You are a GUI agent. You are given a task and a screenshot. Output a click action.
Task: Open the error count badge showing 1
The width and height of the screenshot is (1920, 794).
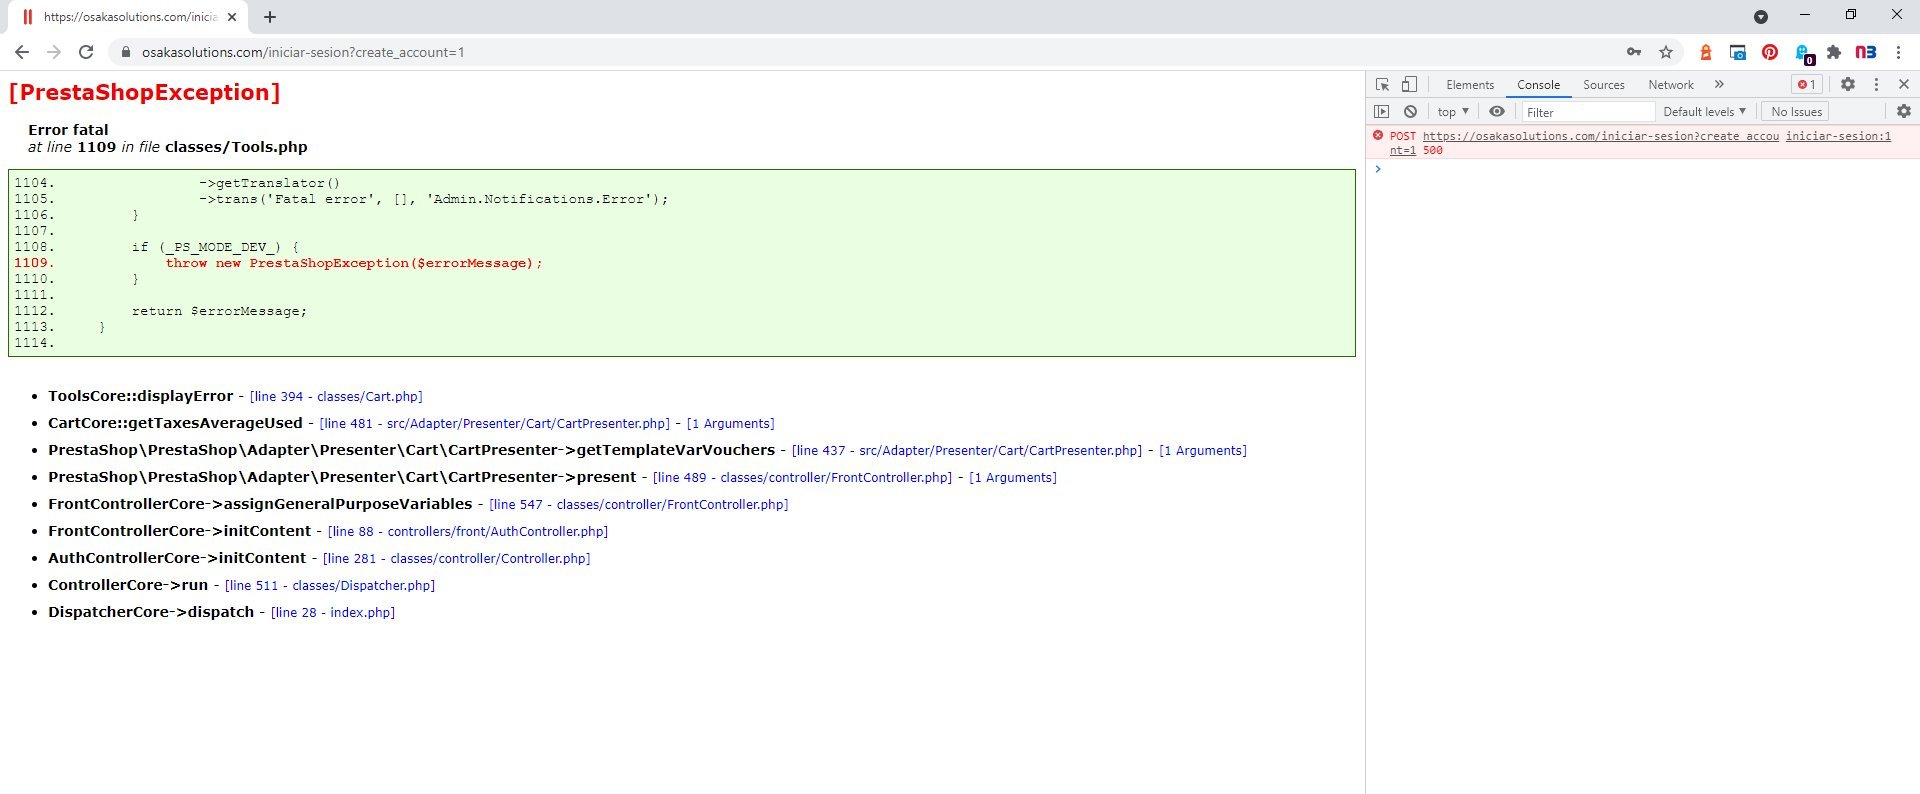tap(1807, 85)
